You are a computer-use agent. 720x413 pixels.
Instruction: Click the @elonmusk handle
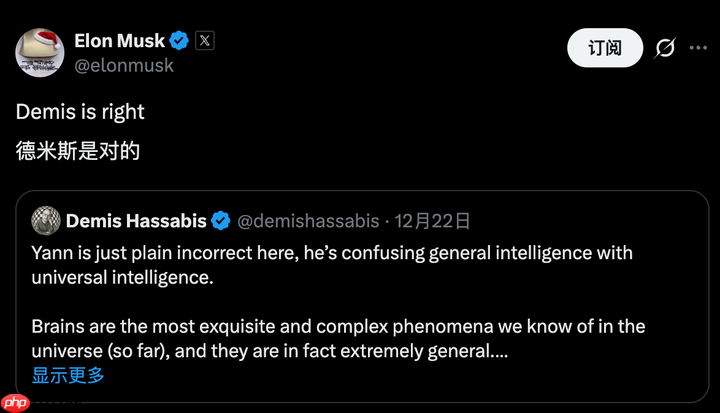[124, 65]
